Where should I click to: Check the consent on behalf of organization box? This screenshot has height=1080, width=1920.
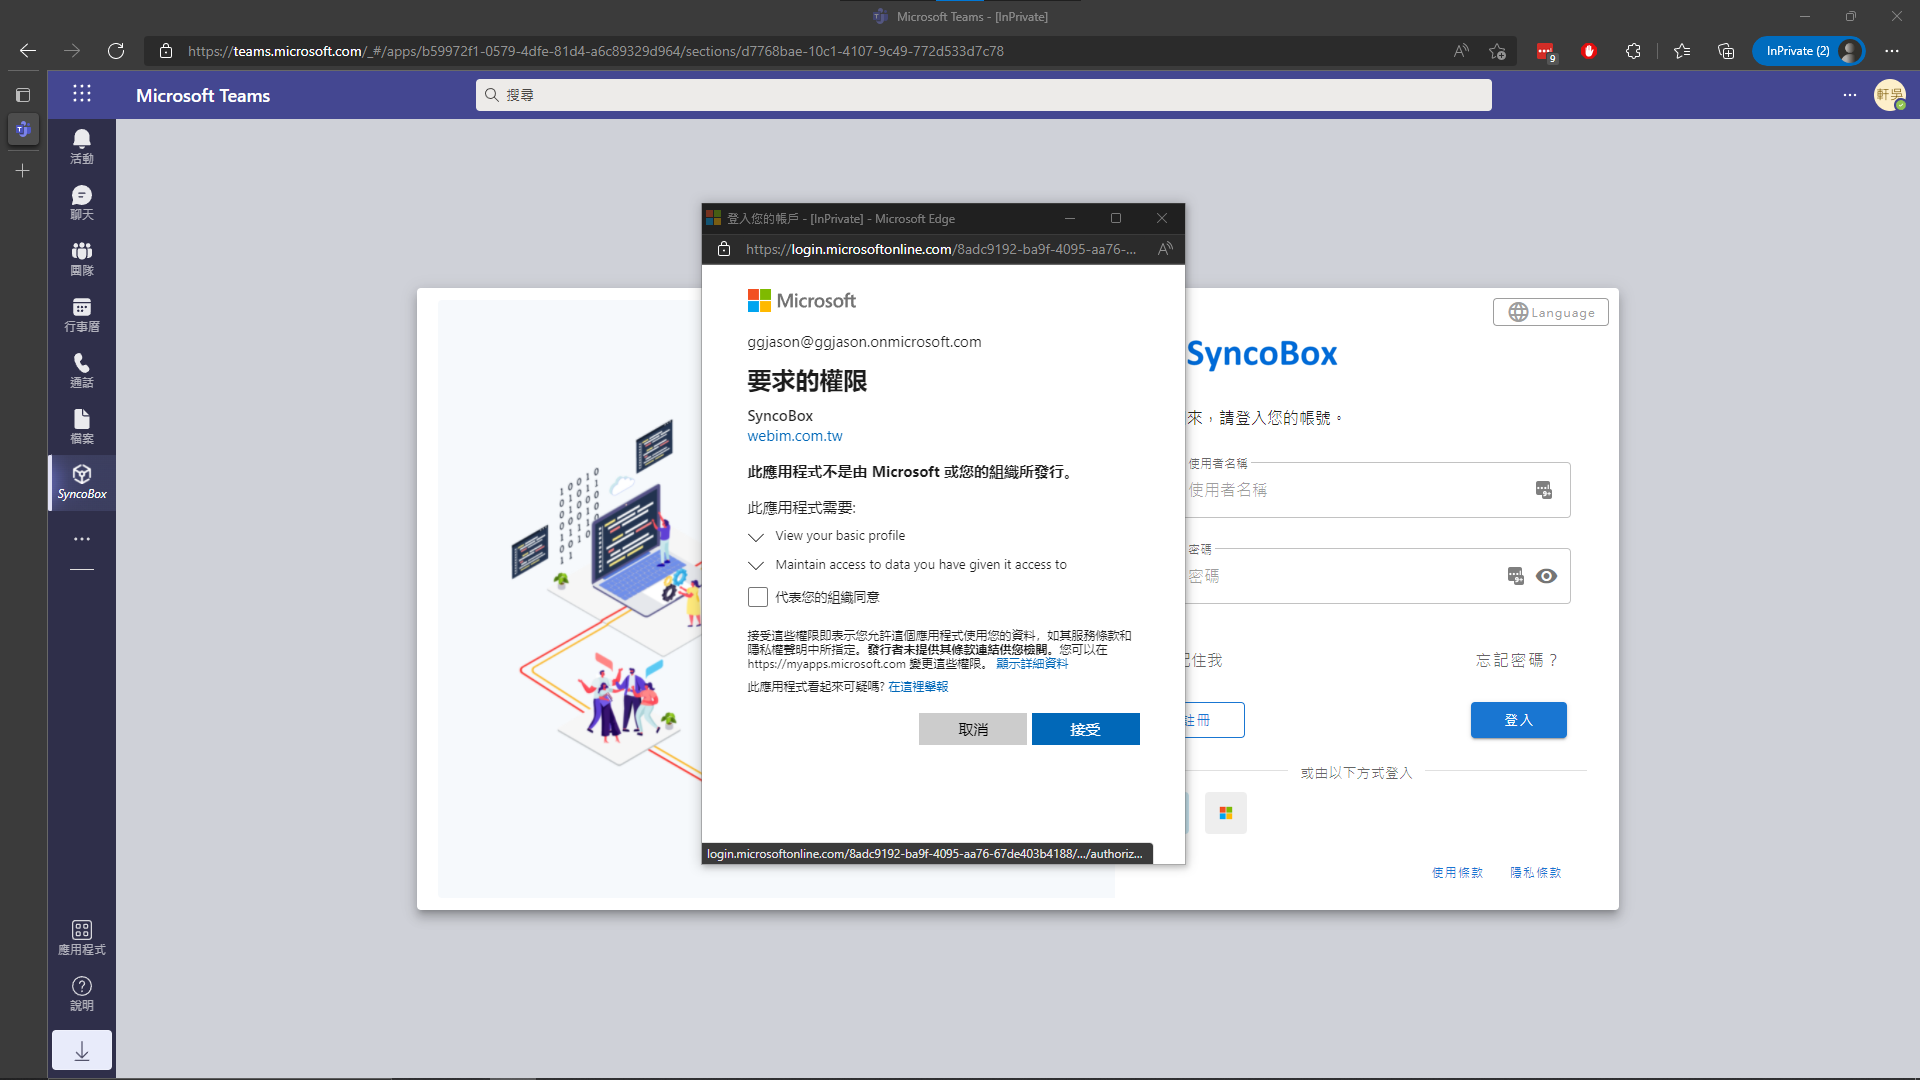point(758,597)
